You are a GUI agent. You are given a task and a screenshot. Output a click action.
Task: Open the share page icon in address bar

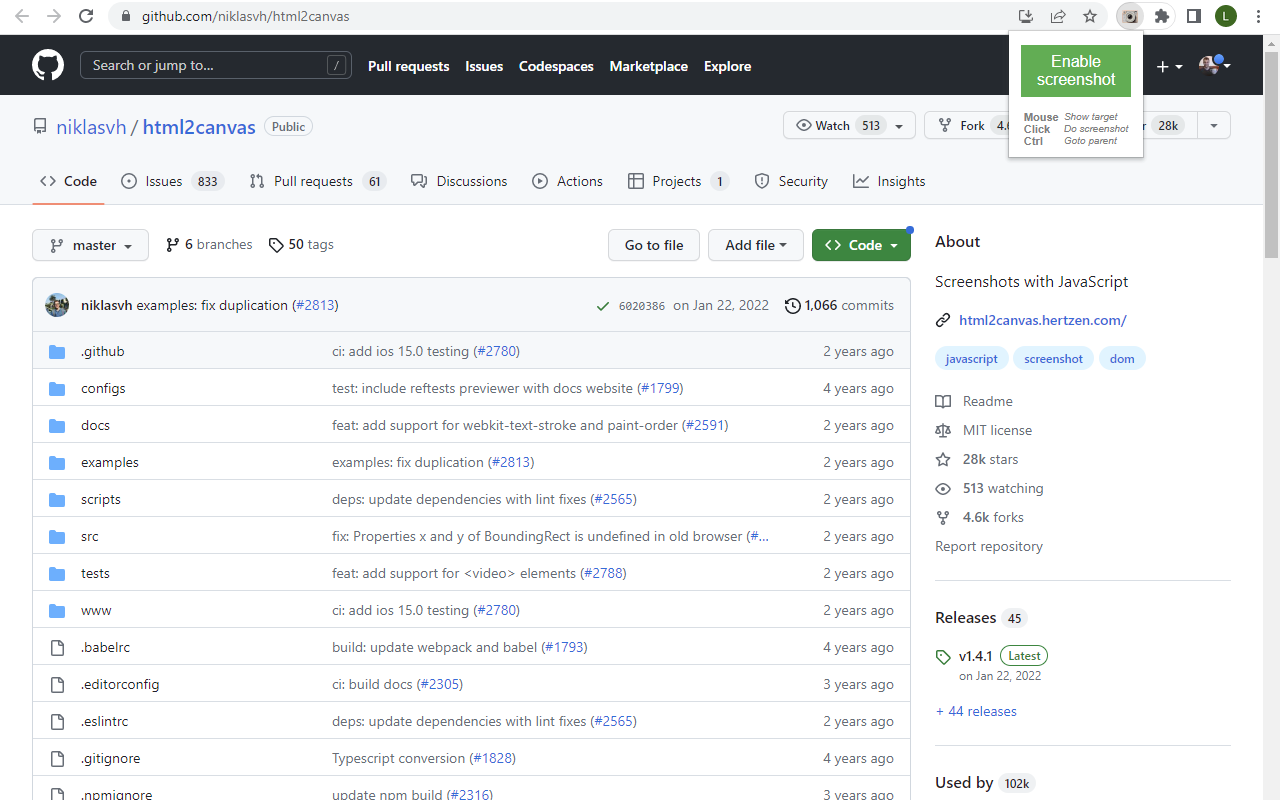1058,16
